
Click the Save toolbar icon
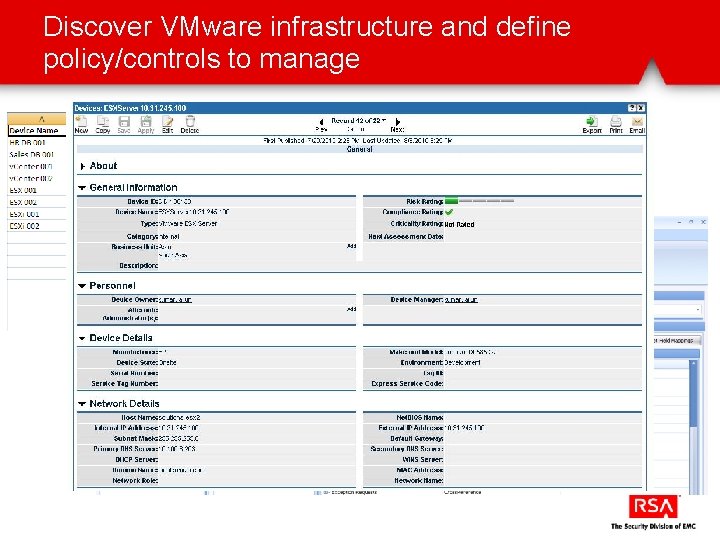(124, 122)
